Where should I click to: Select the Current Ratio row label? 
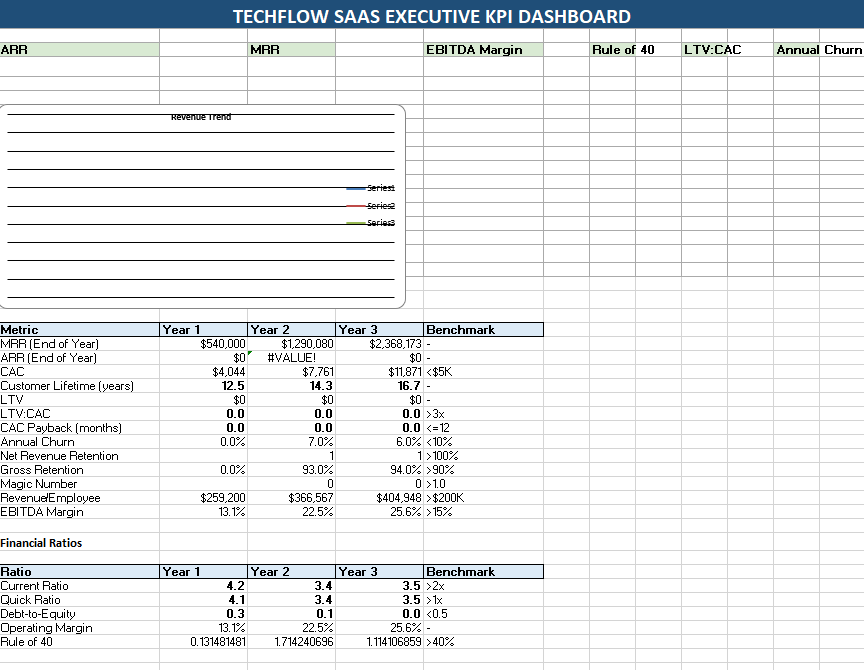point(79,586)
